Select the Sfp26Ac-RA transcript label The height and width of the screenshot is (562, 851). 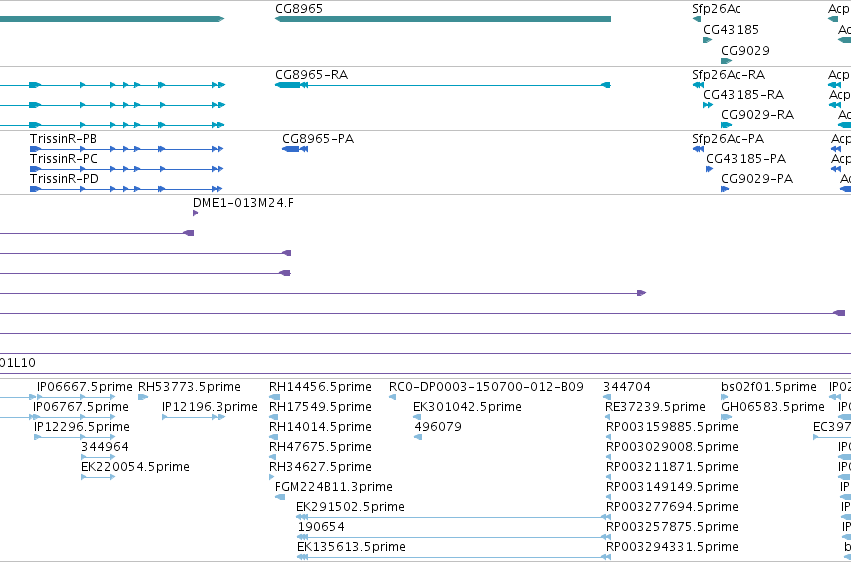click(728, 74)
